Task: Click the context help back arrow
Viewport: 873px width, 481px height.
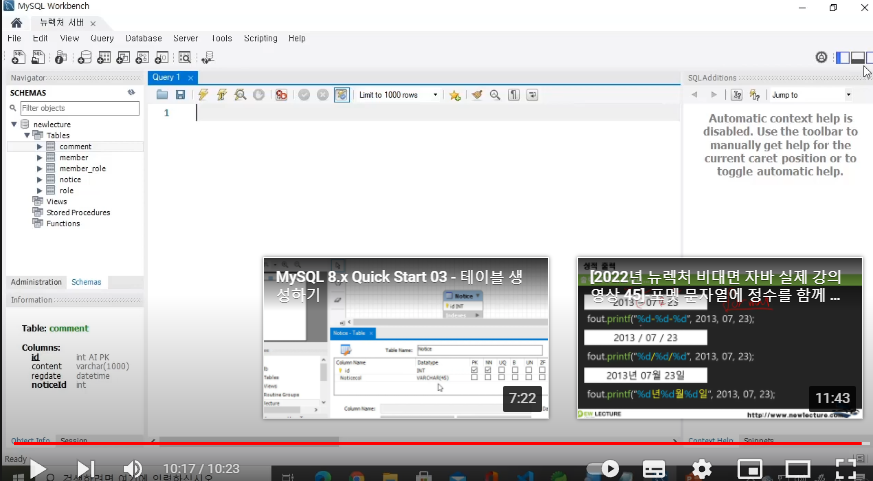Action: pyautogui.click(x=694, y=95)
